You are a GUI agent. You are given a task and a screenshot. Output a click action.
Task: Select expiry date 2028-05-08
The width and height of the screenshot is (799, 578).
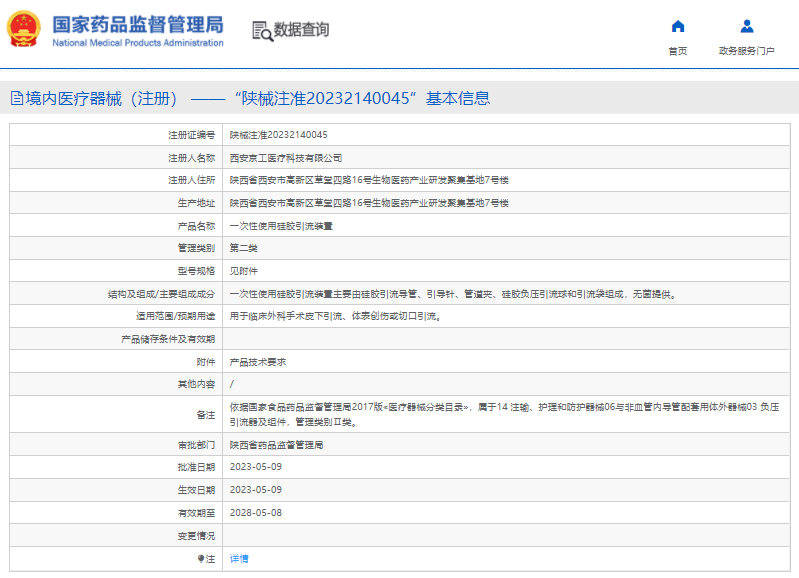pyautogui.click(x=256, y=513)
